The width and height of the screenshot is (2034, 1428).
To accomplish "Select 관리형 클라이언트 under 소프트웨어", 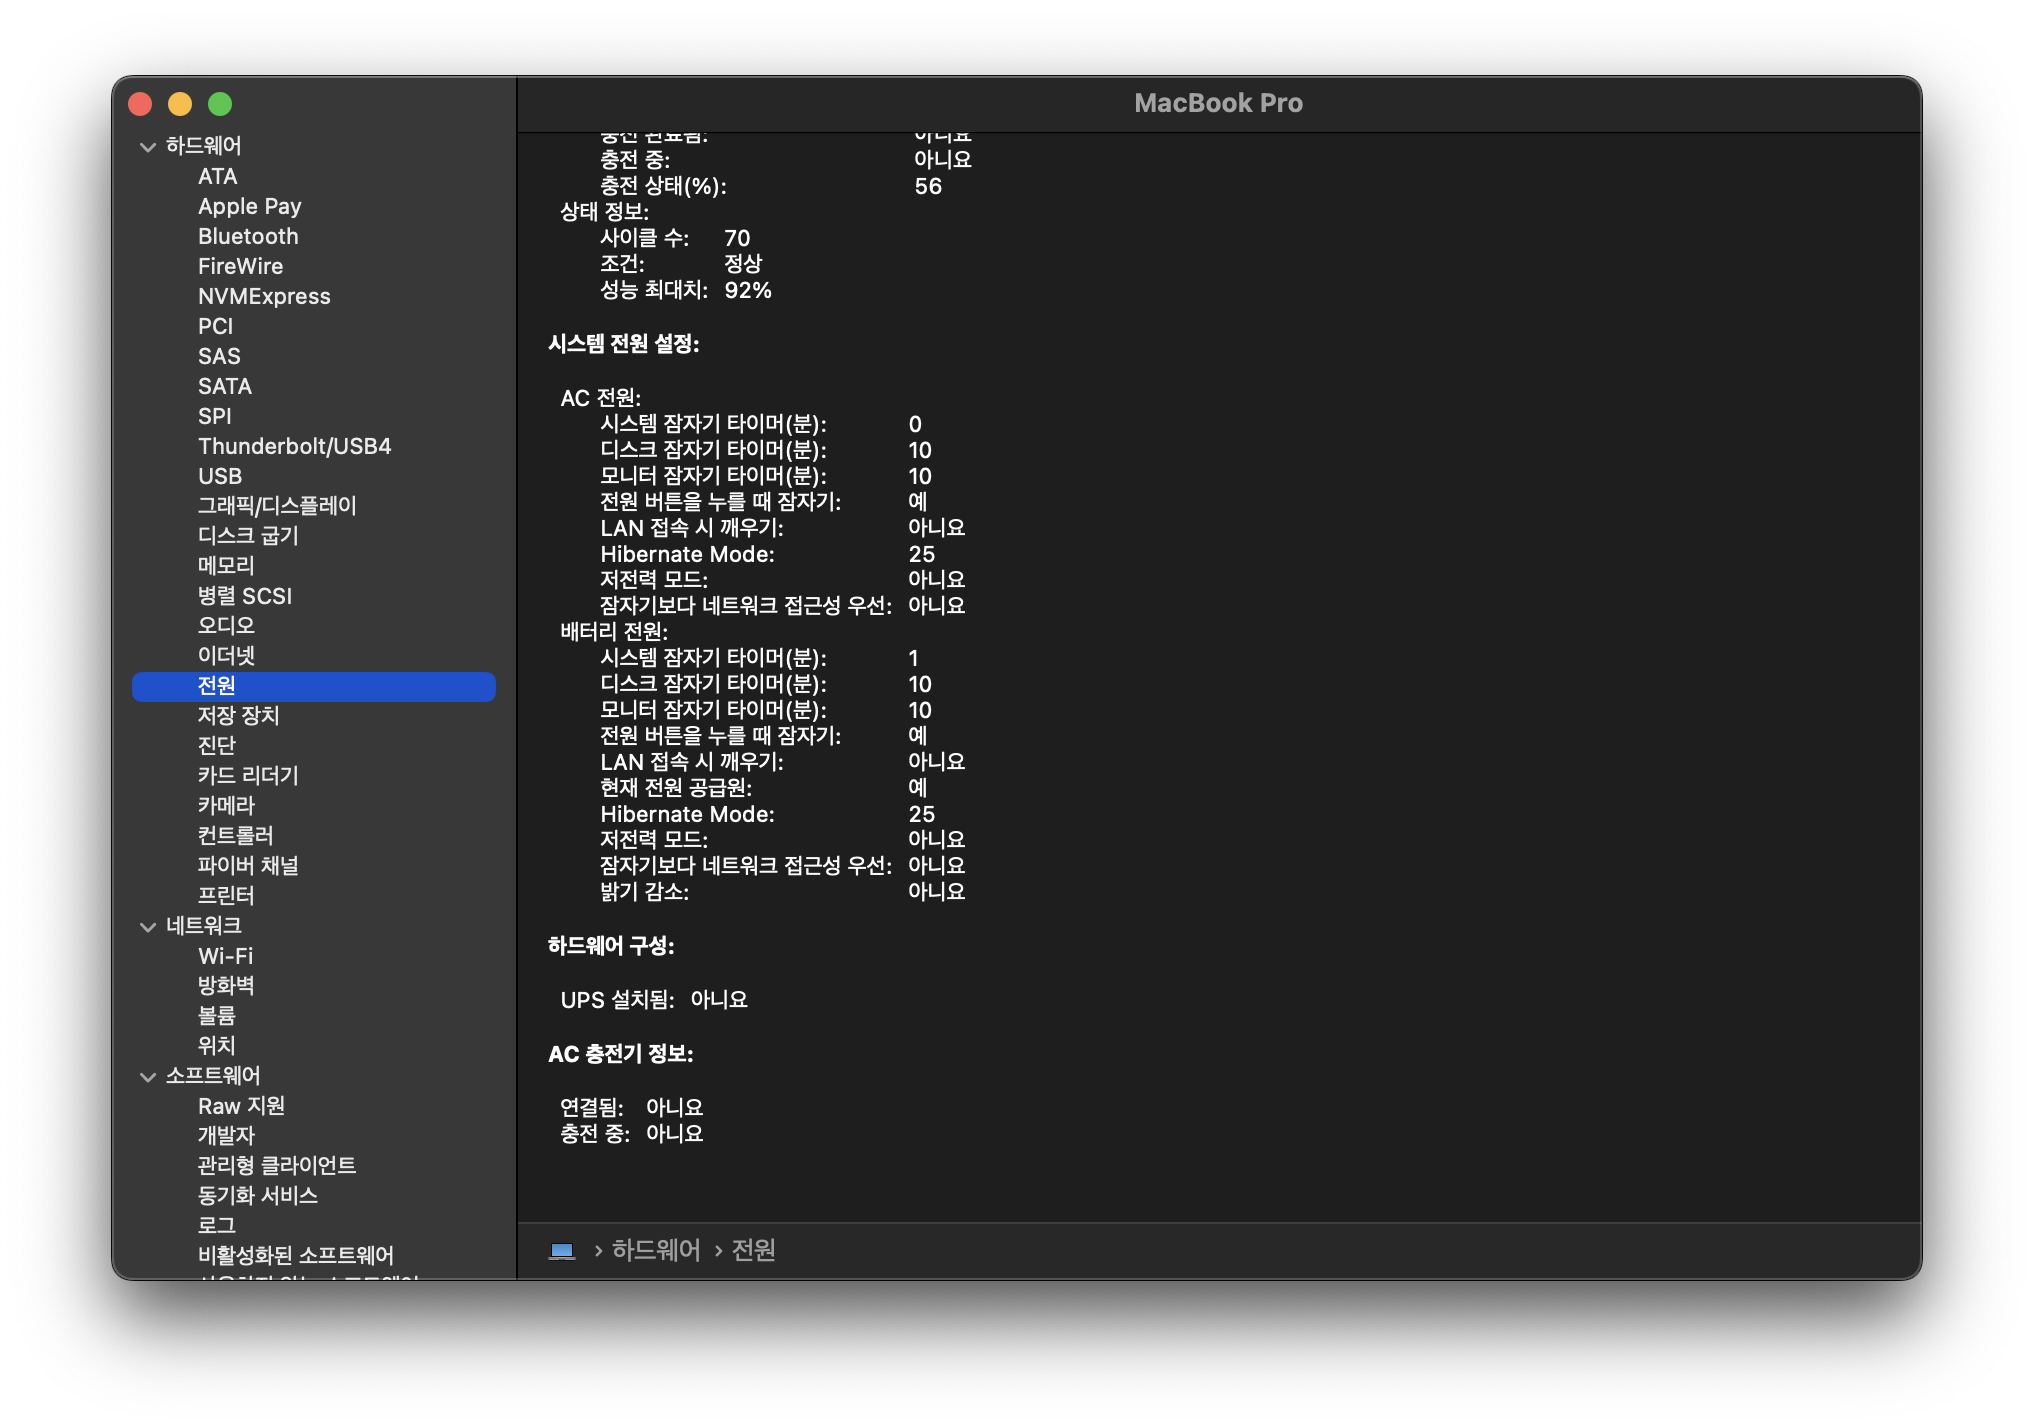I will tap(277, 1166).
